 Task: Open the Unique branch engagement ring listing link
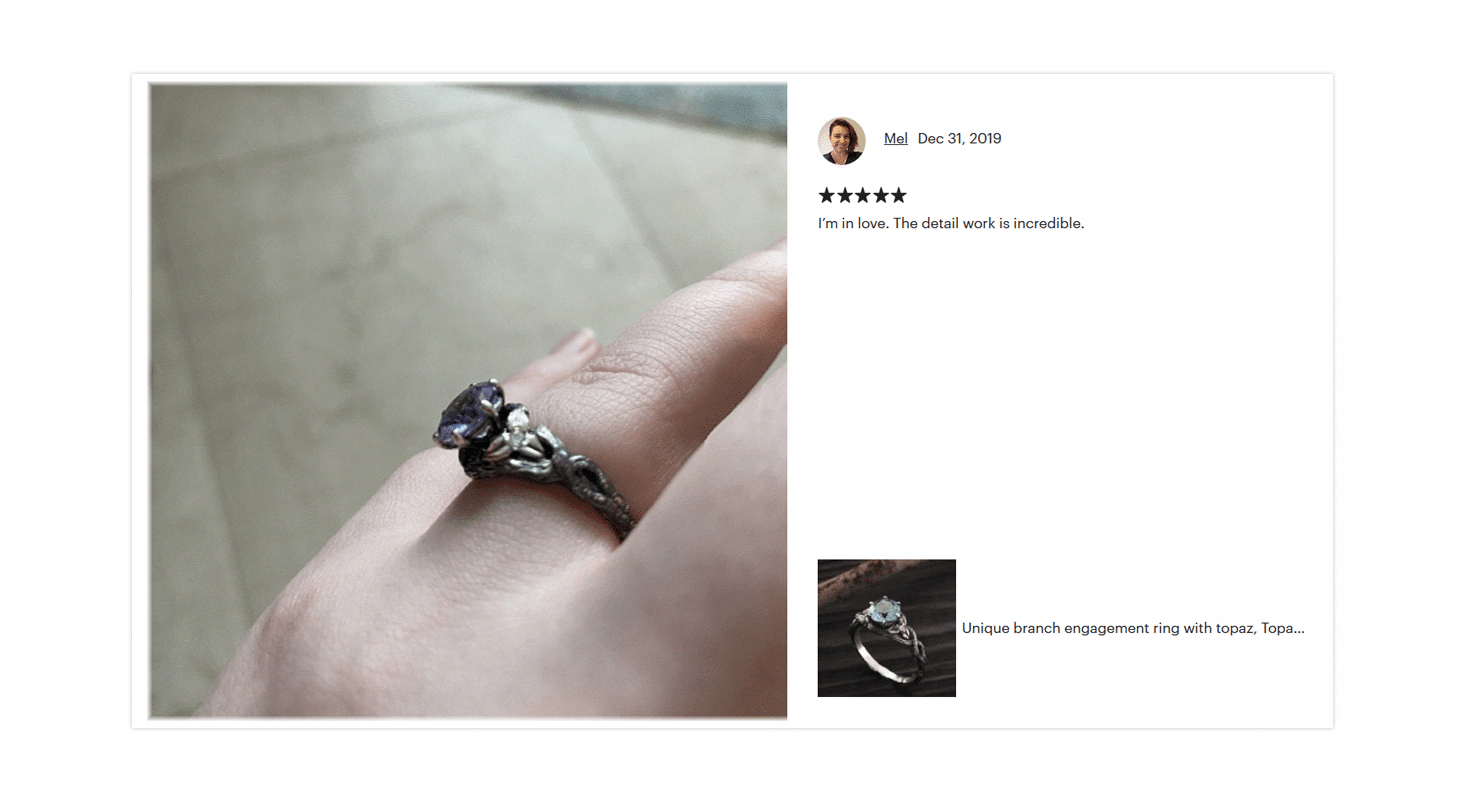(1133, 628)
